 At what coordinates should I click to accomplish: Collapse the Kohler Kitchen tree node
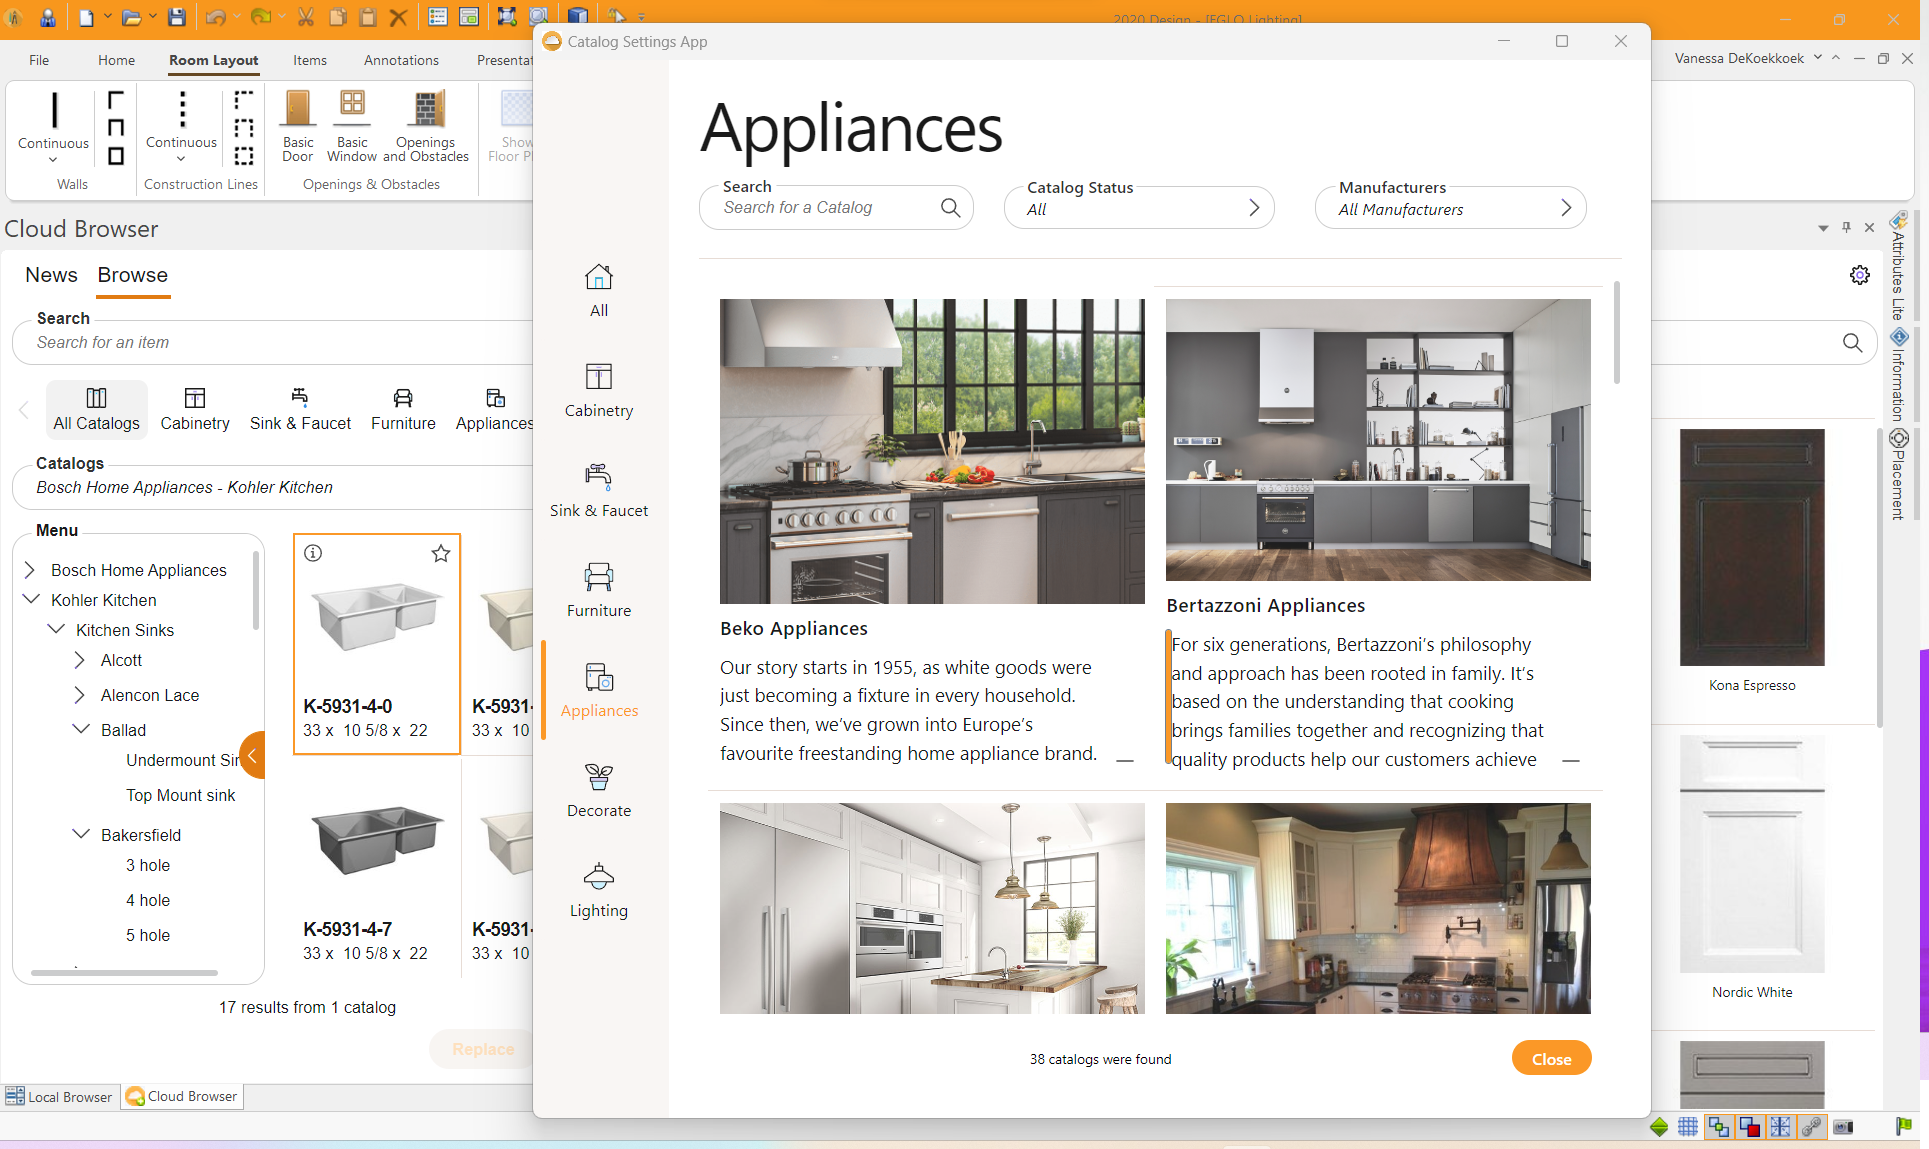point(31,599)
